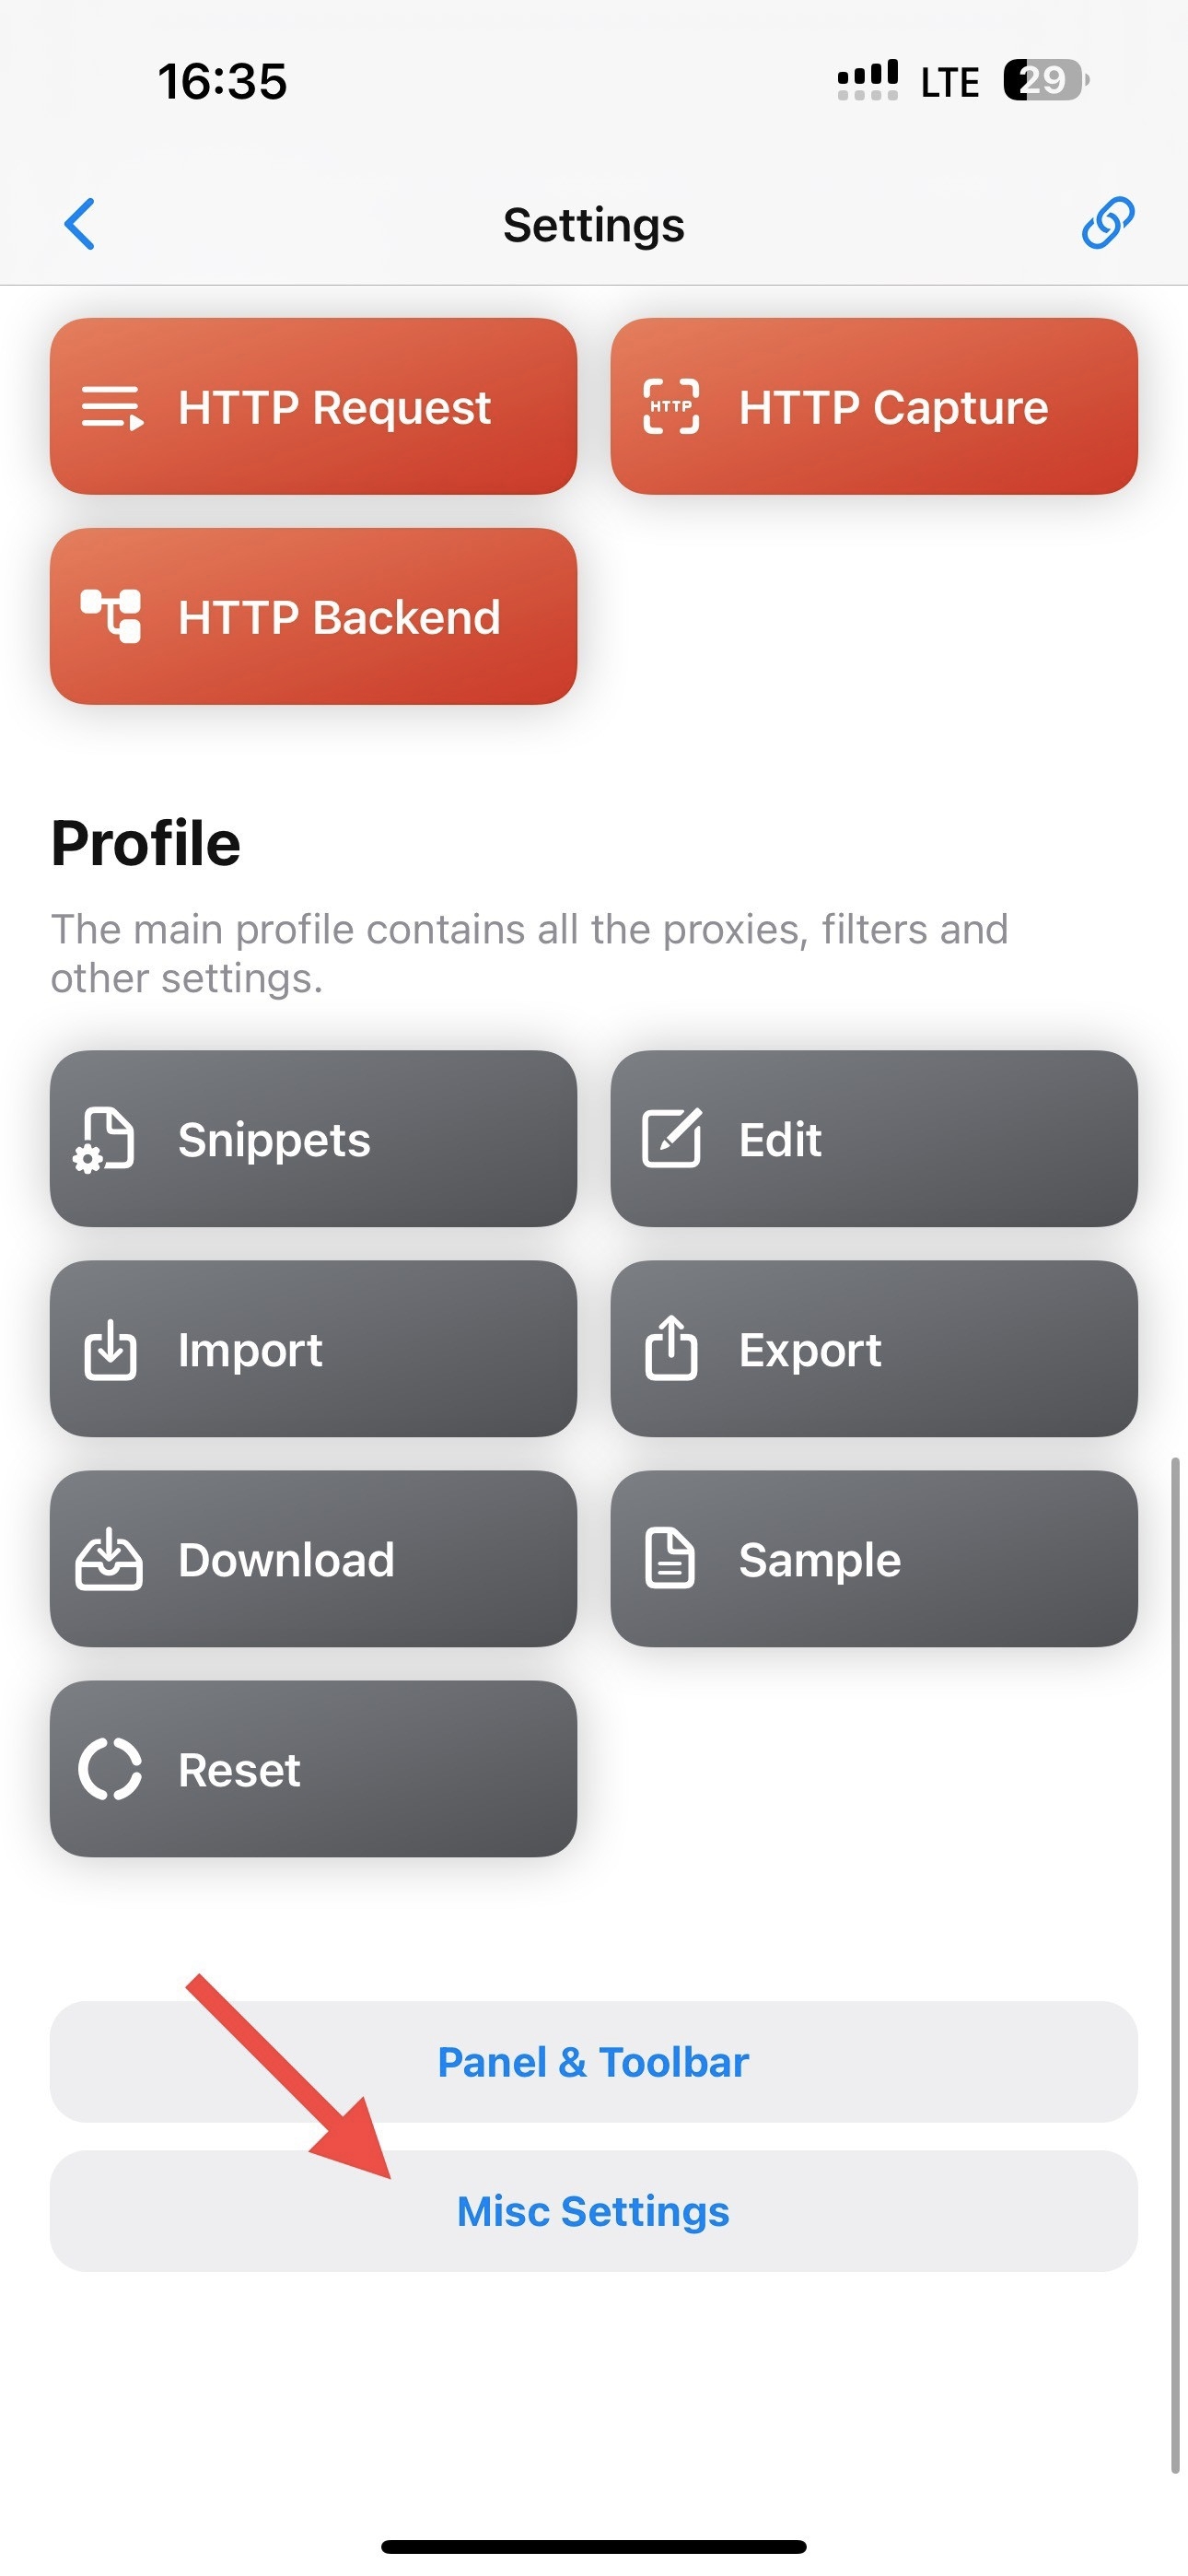This screenshot has height=2576, width=1188.
Task: Open the HTTP Backend tool
Action: (313, 616)
